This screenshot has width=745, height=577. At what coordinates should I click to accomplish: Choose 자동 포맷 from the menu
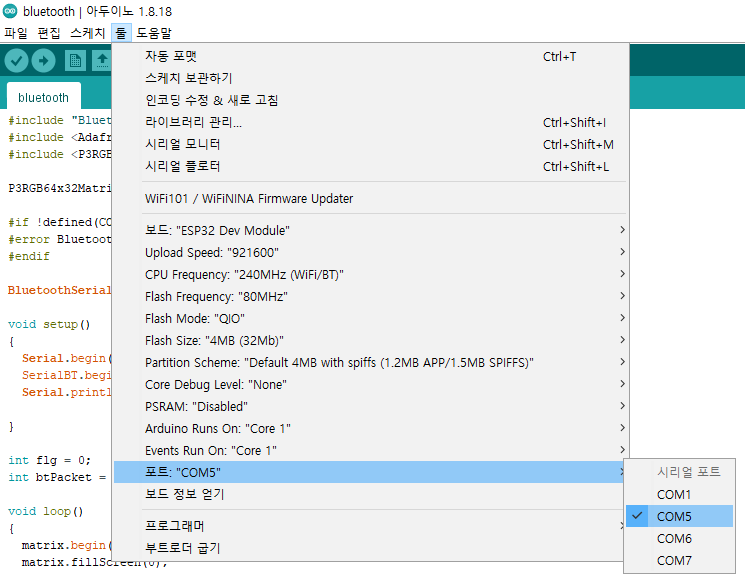[371, 57]
